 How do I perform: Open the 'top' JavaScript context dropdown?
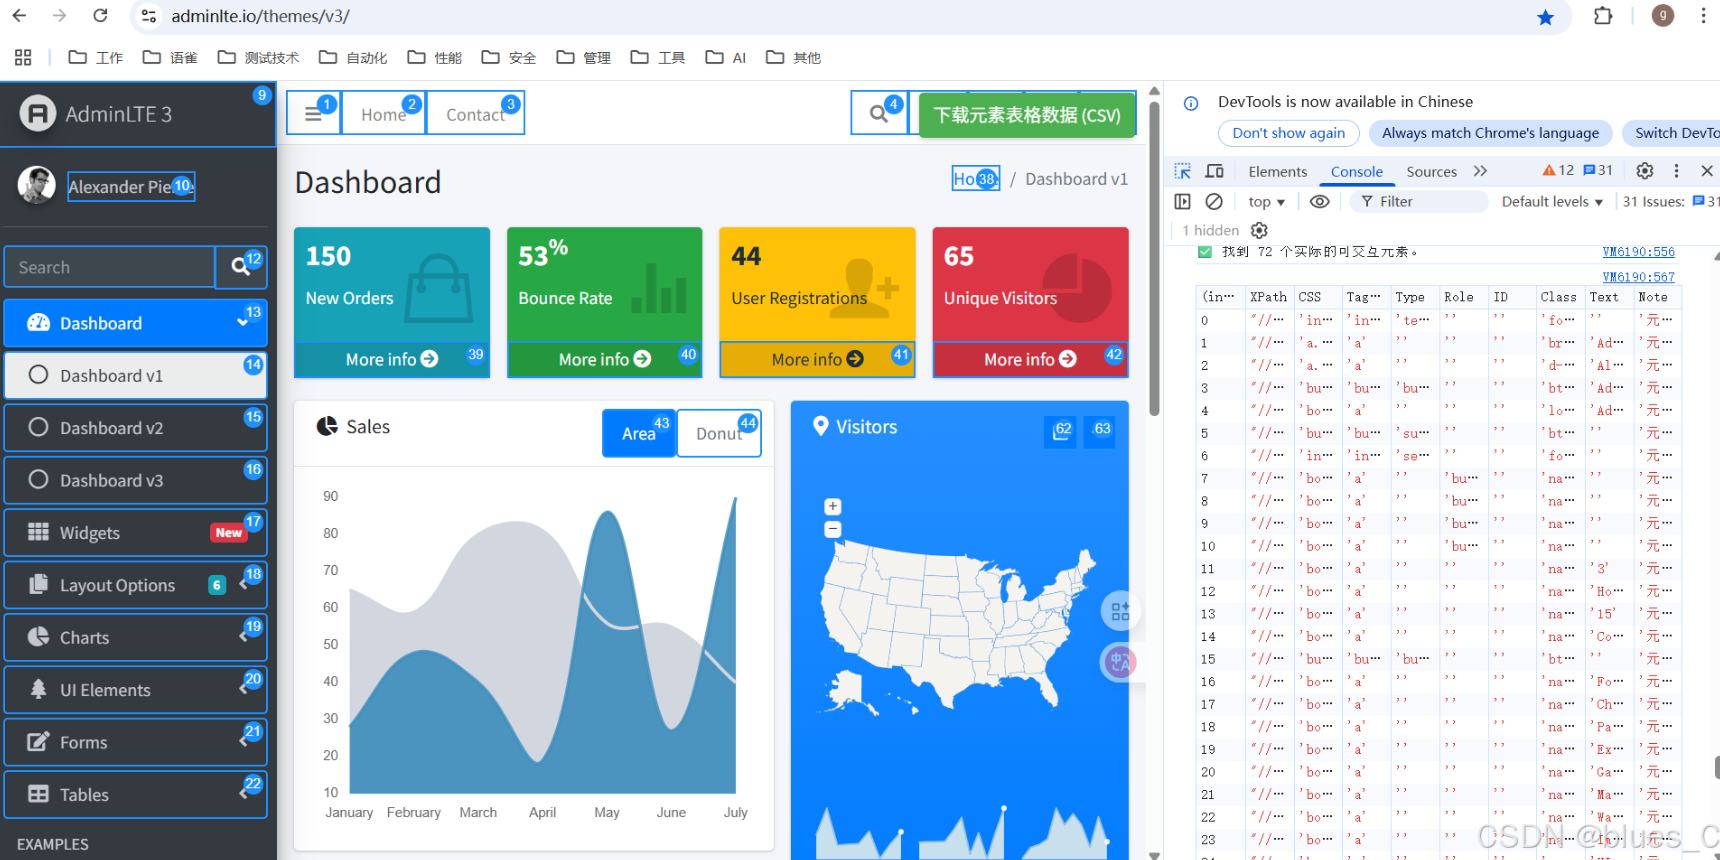tap(1266, 202)
